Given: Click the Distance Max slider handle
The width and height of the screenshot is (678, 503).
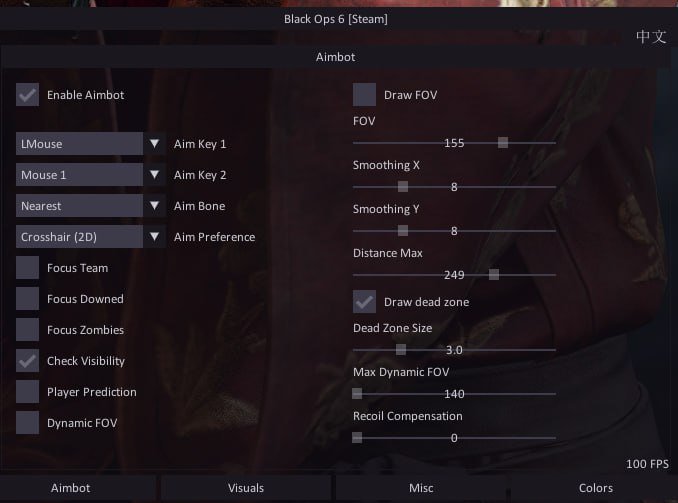Looking at the screenshot, I should click(x=494, y=274).
